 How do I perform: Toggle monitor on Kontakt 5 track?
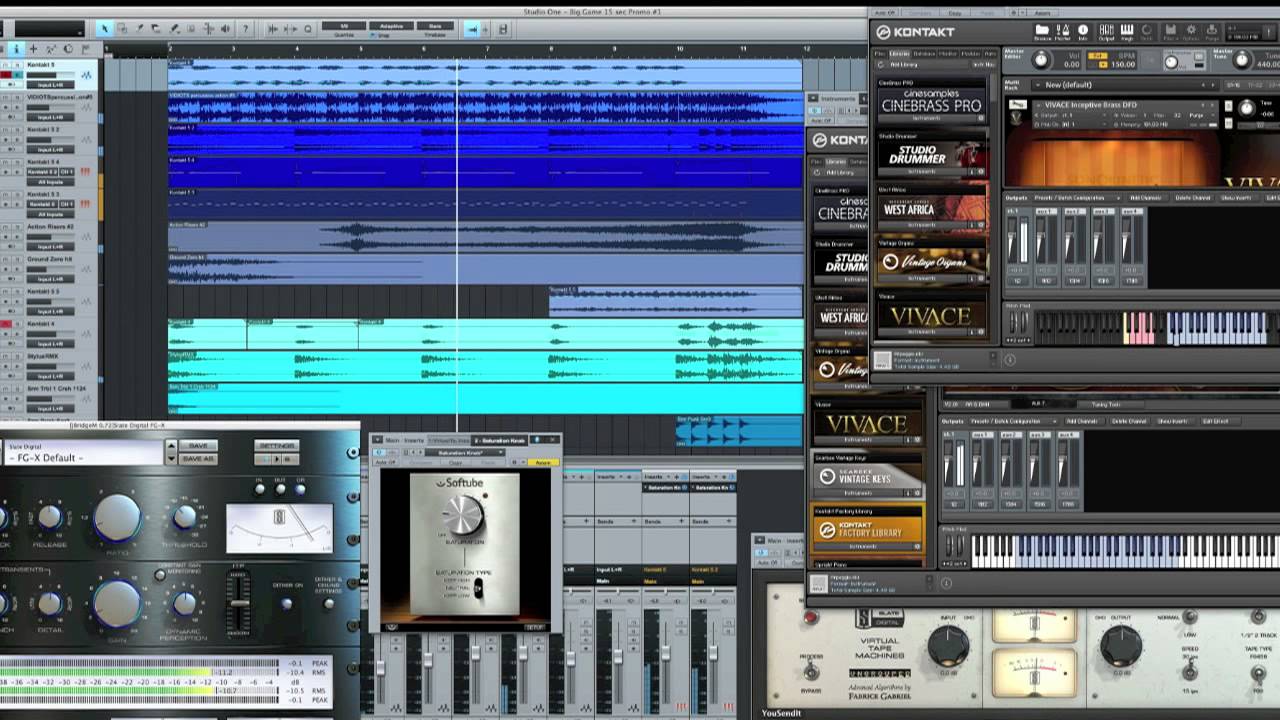click(18, 75)
